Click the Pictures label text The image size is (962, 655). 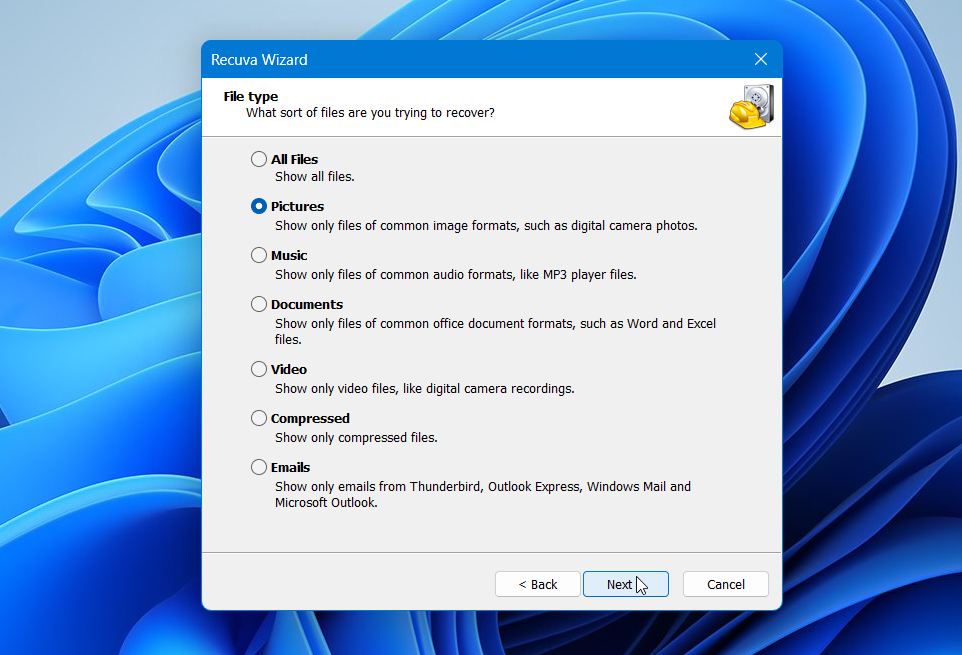[x=297, y=206]
